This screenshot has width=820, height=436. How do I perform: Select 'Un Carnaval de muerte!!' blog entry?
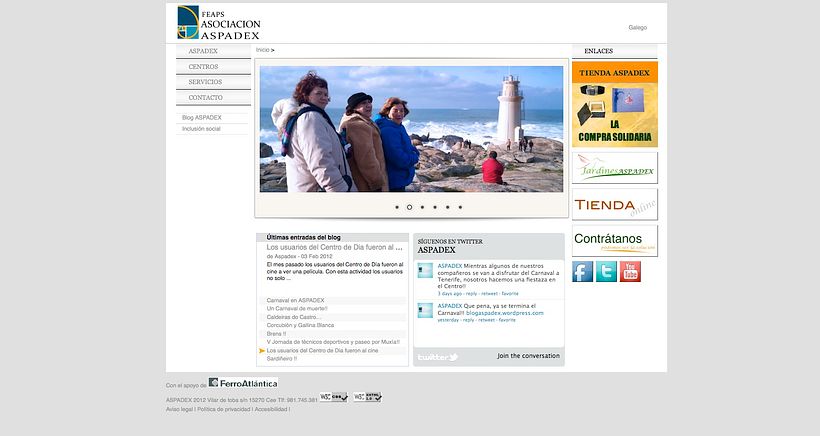(x=297, y=309)
